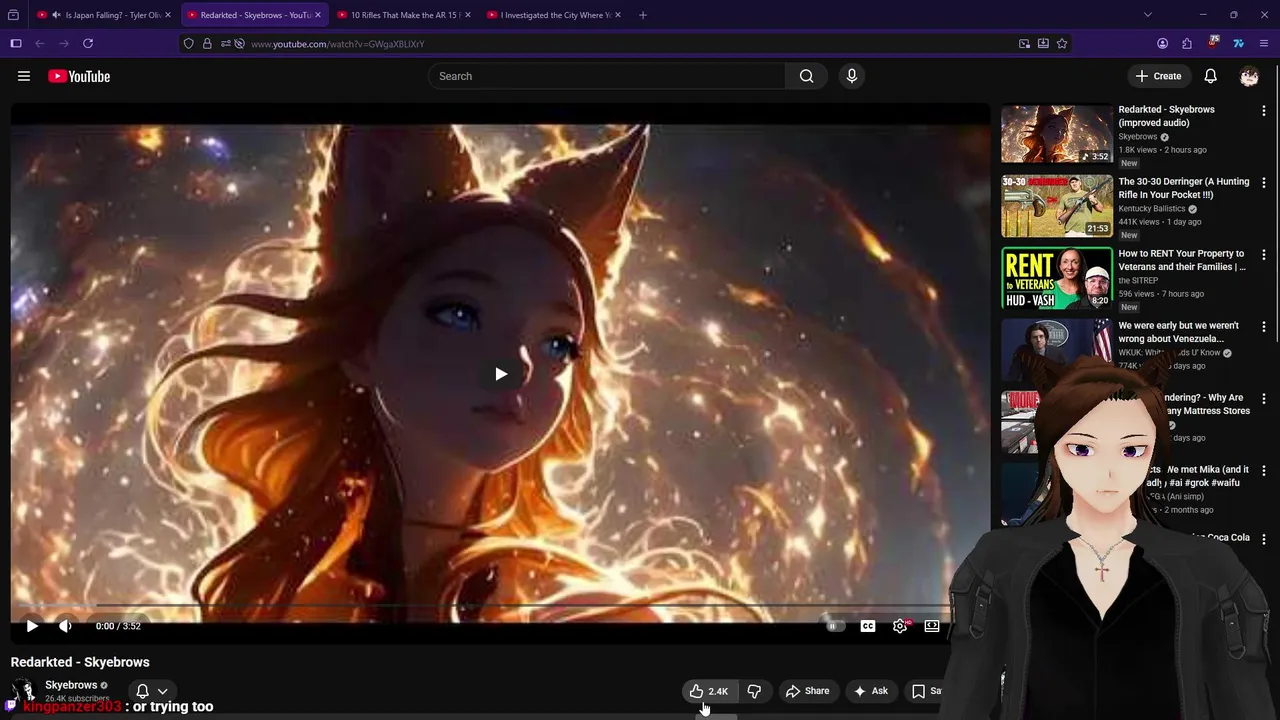Screen dimensions: 1280x720
Task: Toggle closed captions CC button
Action: 868,626
